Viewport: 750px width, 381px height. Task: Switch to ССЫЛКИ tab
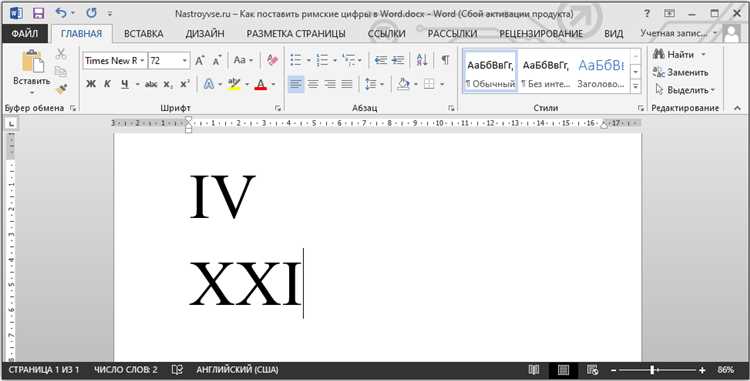[386, 34]
